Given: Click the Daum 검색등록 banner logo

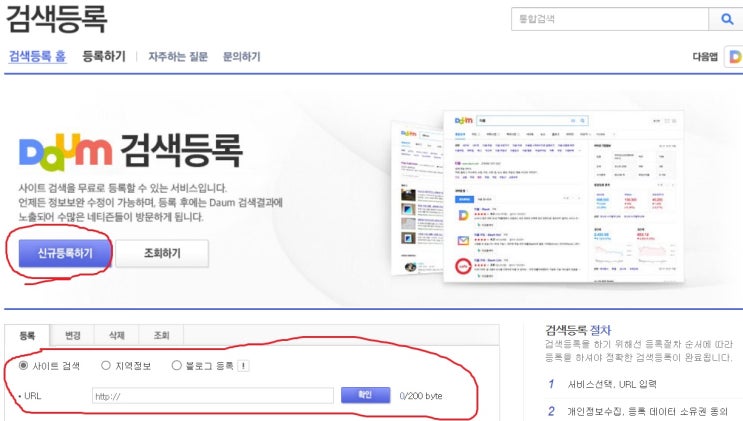Looking at the screenshot, I should click(x=131, y=152).
